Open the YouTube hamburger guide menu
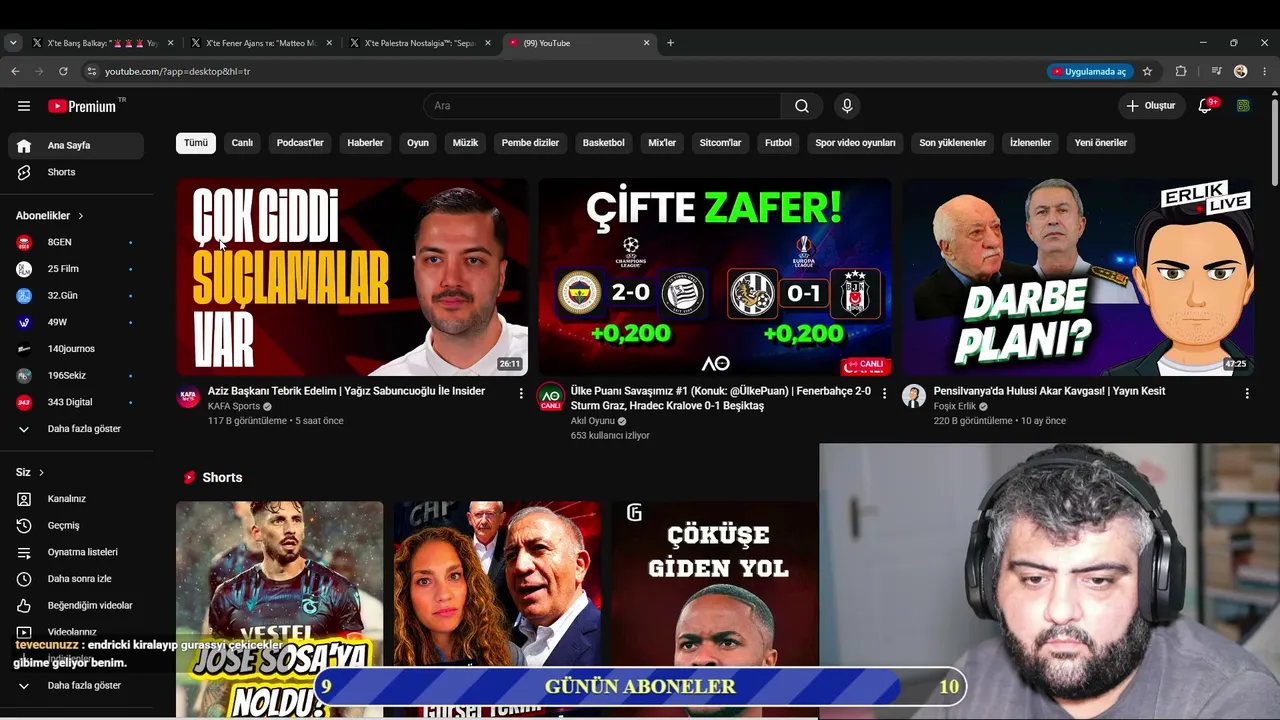 point(24,106)
